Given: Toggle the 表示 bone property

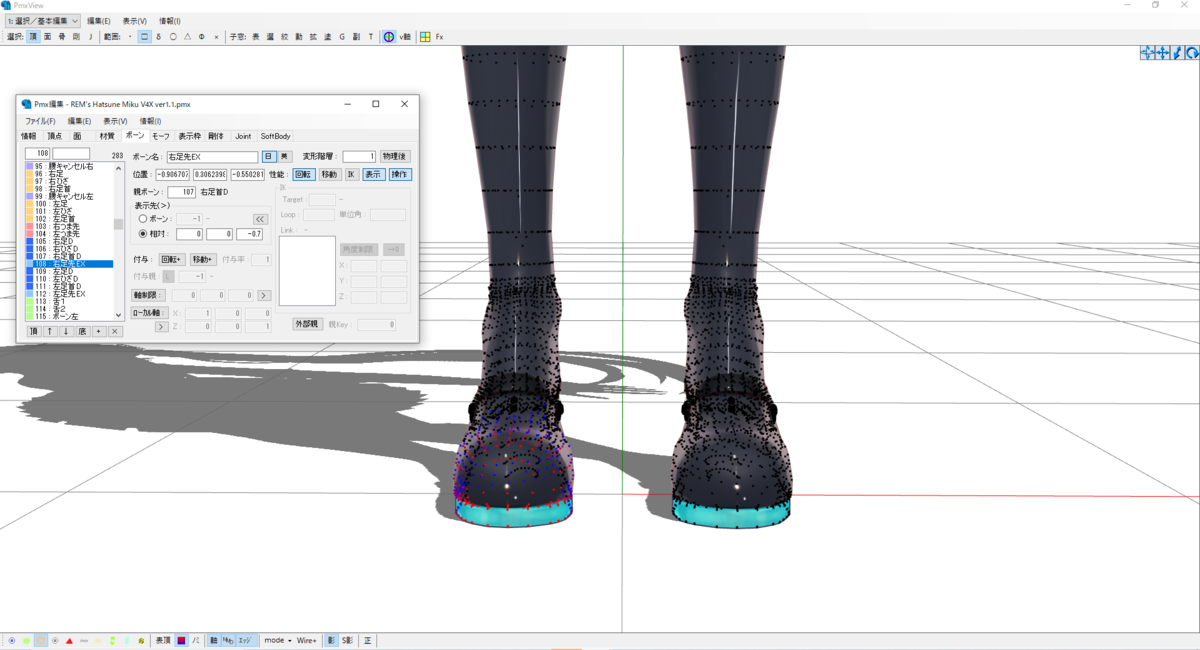Looking at the screenshot, I should tap(373, 174).
